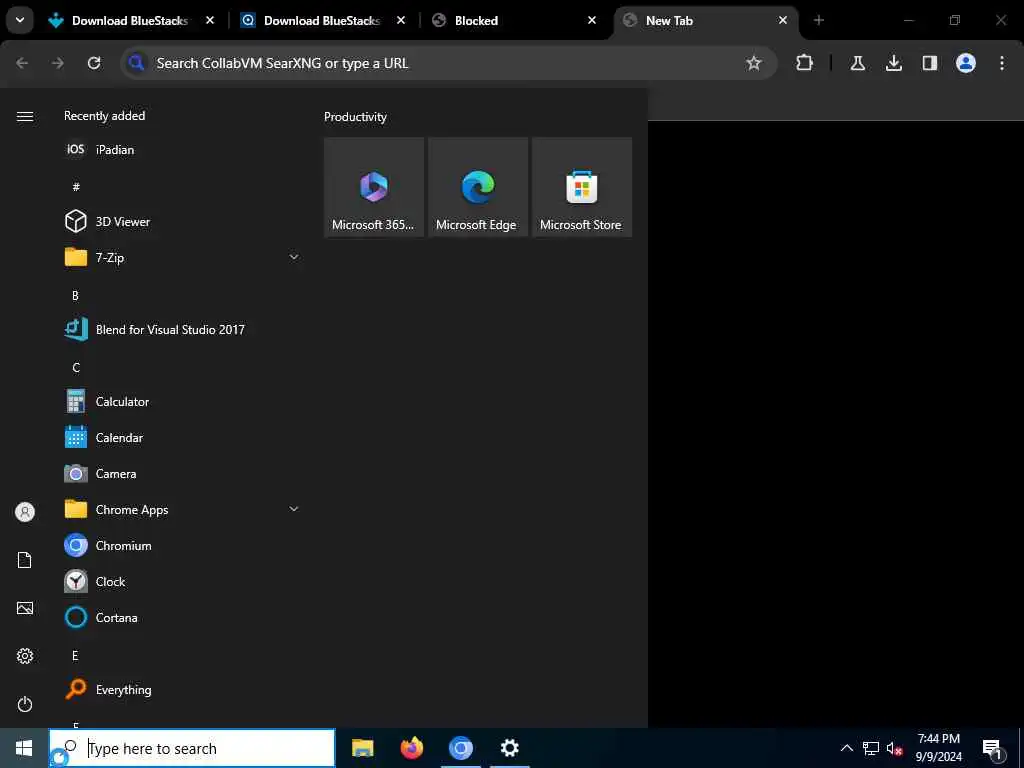Click the Recently added heading
This screenshot has height=768, width=1024.
click(104, 116)
